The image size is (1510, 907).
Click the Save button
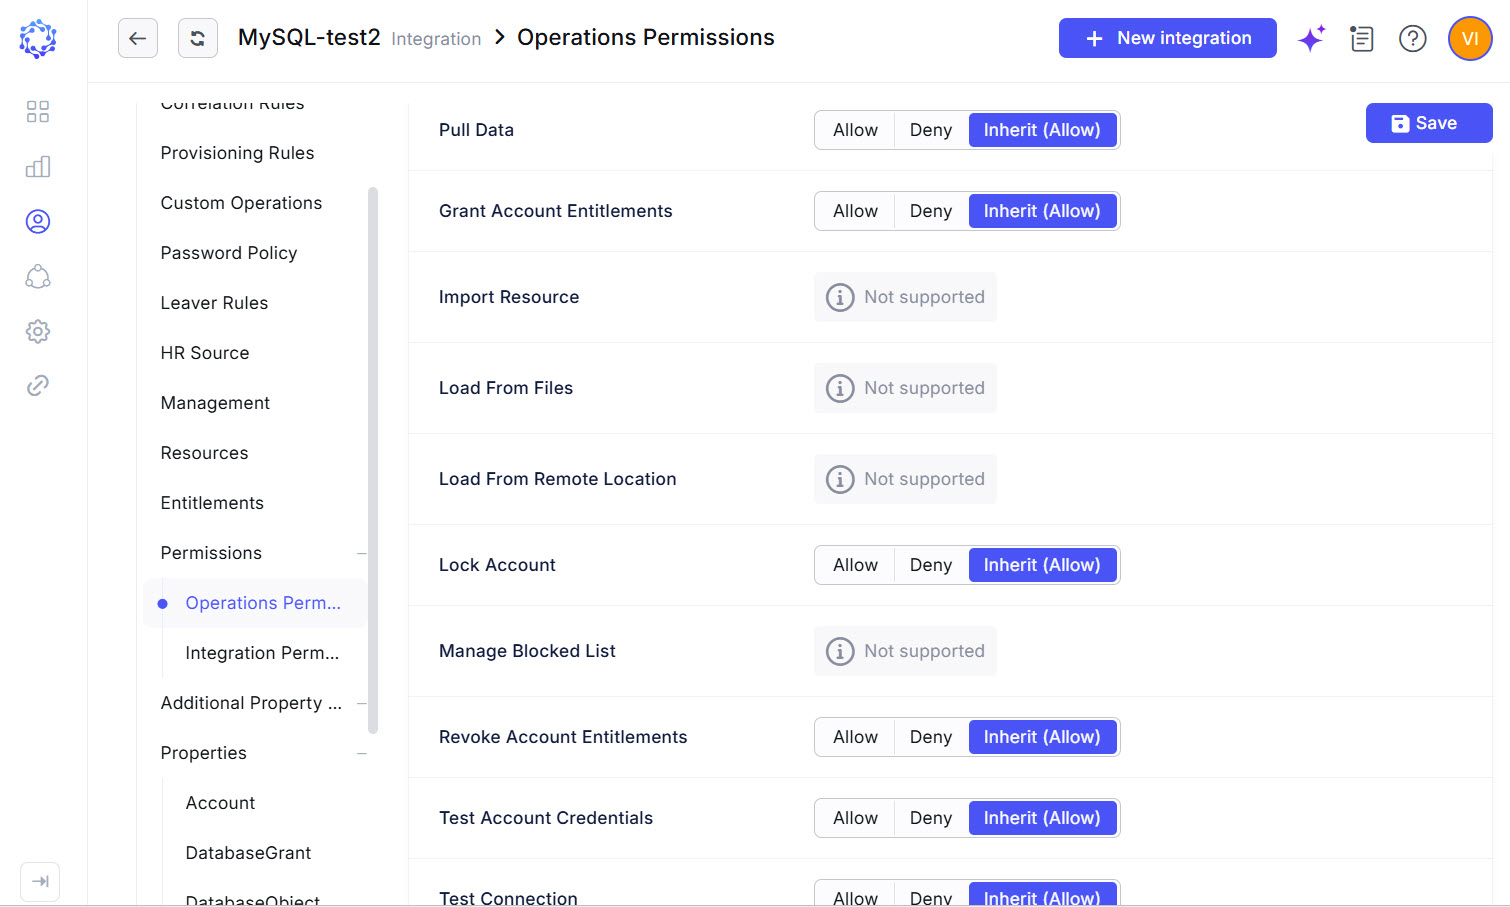click(1429, 123)
